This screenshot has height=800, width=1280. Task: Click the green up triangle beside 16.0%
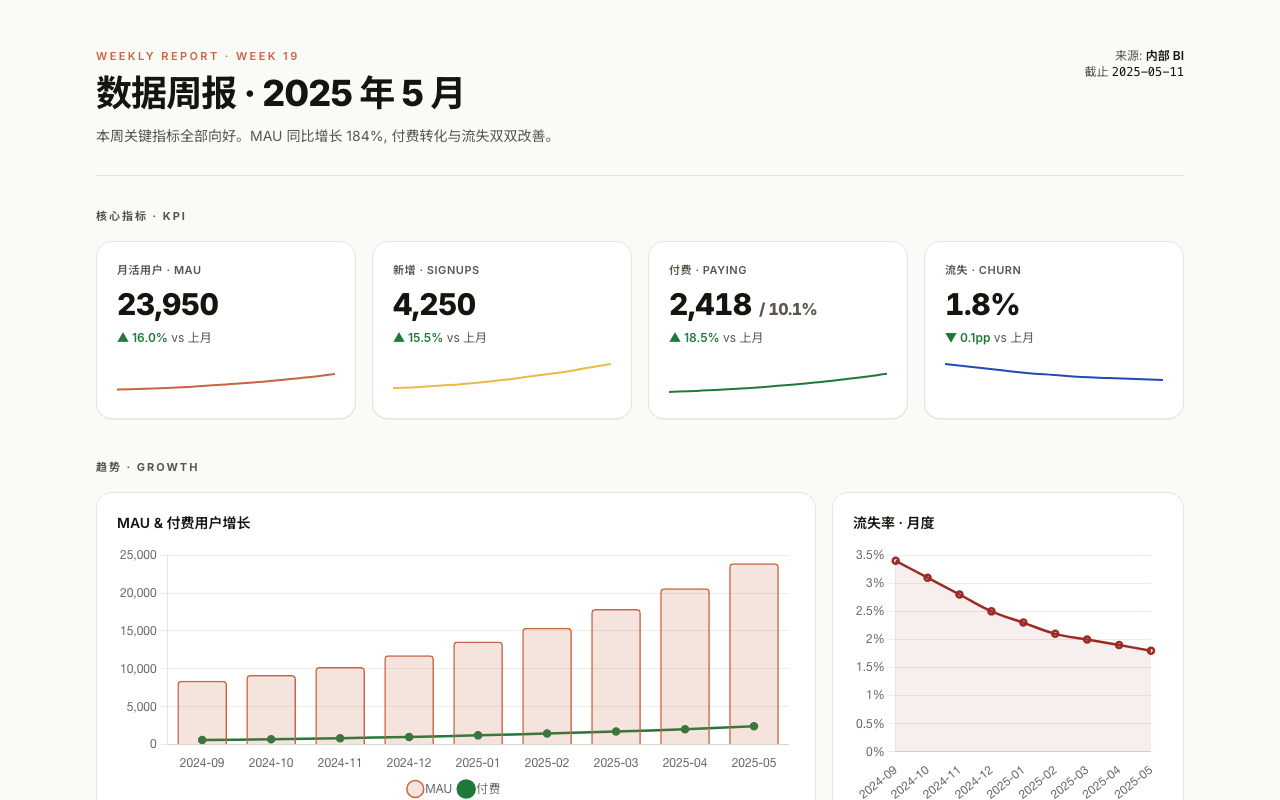[x=123, y=338]
